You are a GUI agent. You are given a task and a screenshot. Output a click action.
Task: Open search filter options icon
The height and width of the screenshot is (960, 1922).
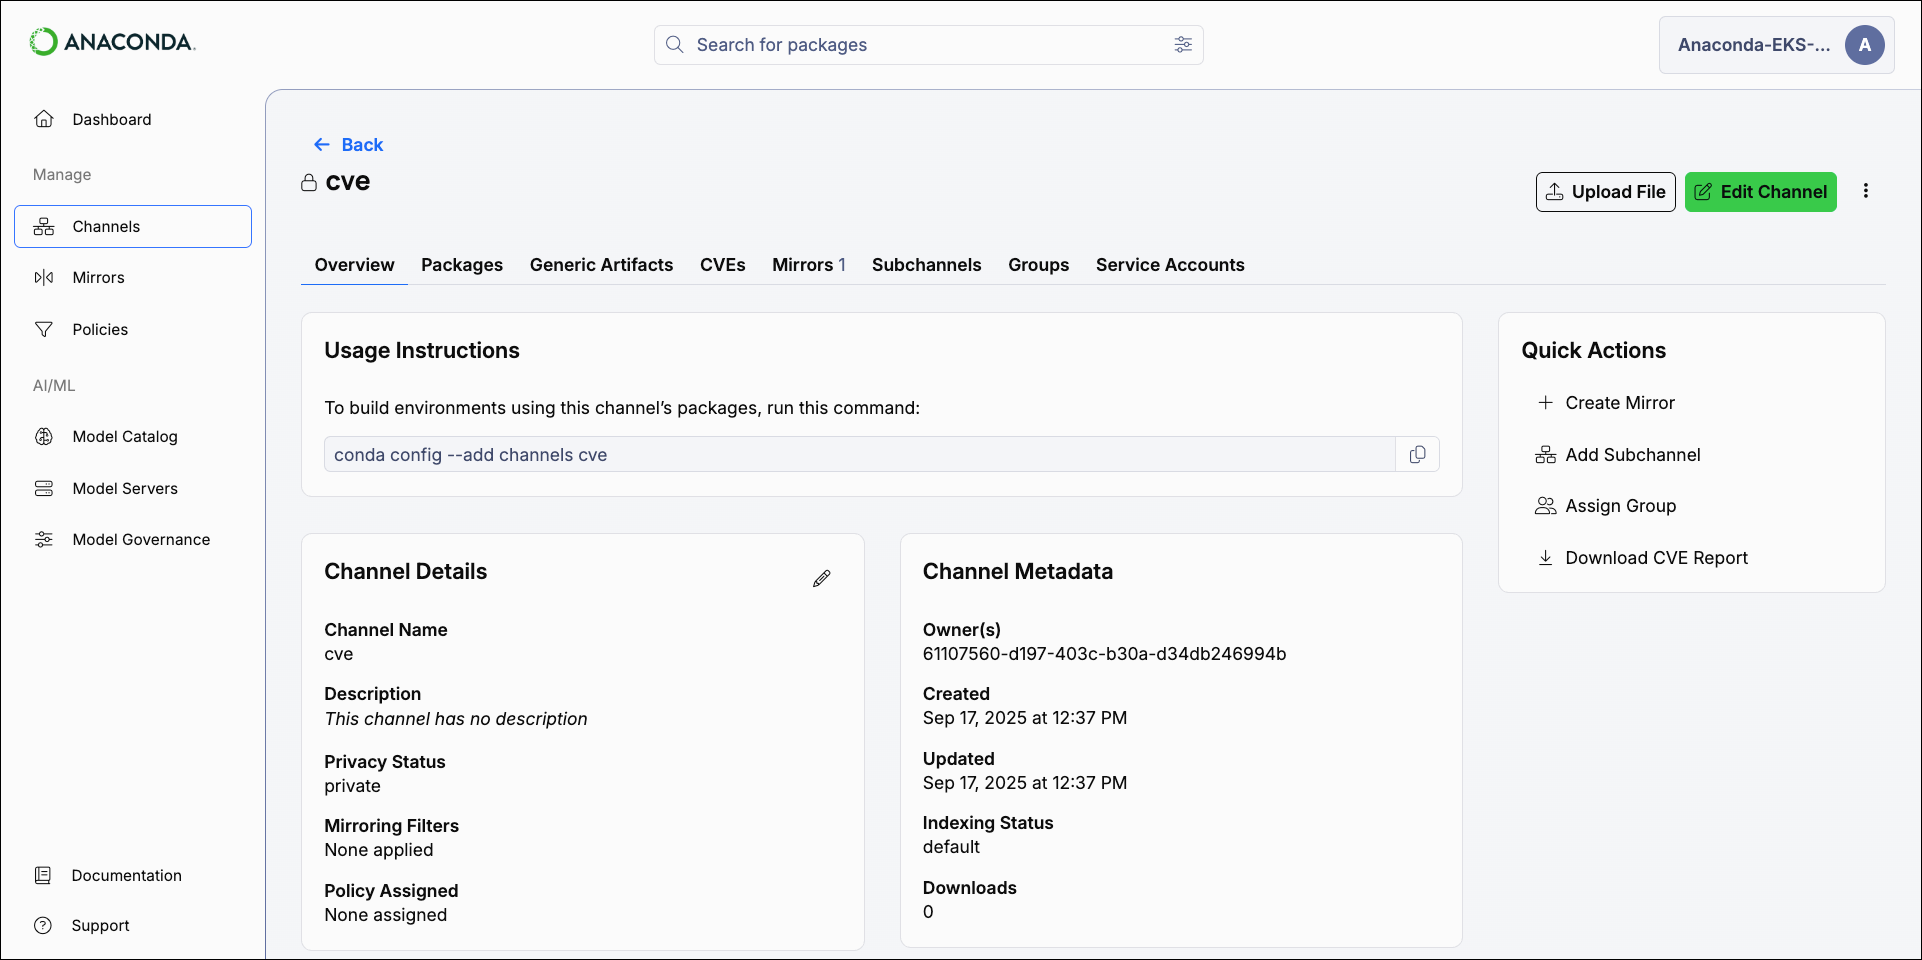(1183, 45)
